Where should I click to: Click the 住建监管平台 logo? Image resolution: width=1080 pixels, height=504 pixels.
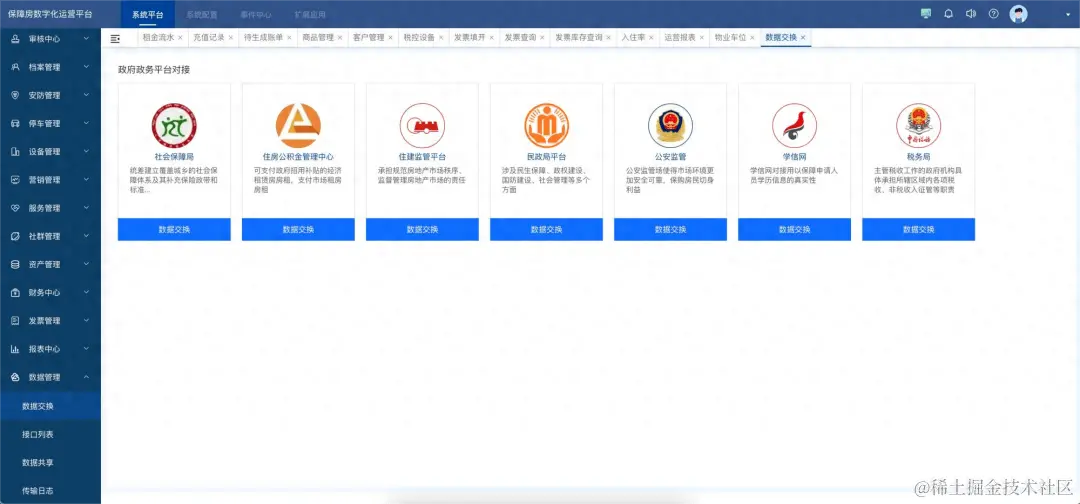(x=422, y=125)
